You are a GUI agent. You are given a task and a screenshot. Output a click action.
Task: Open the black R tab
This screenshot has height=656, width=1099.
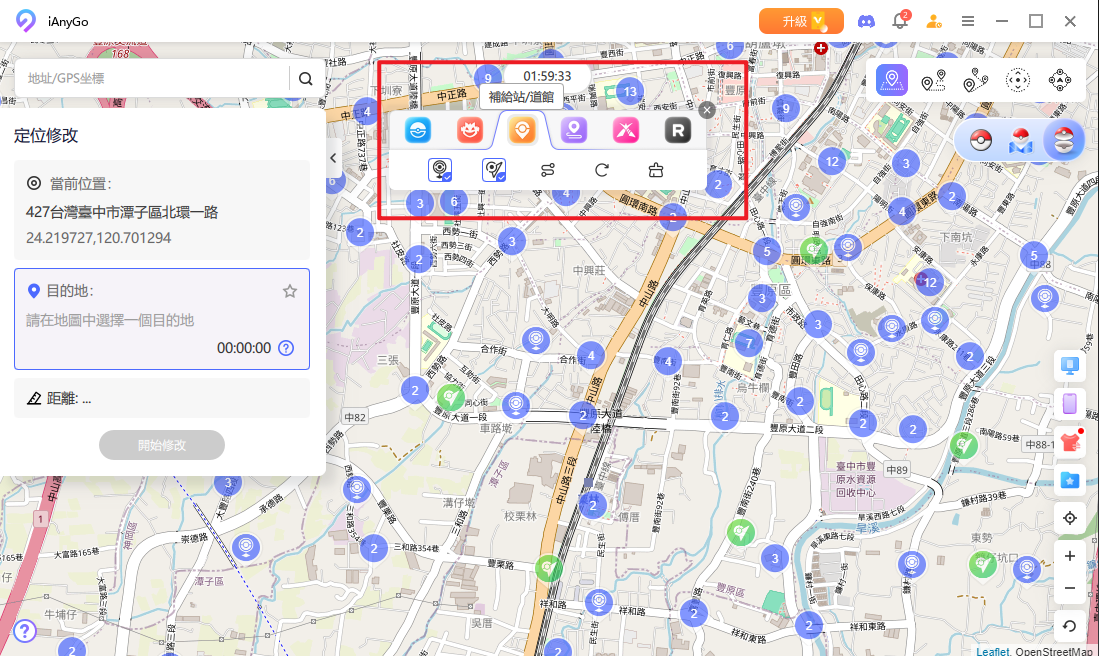point(678,130)
